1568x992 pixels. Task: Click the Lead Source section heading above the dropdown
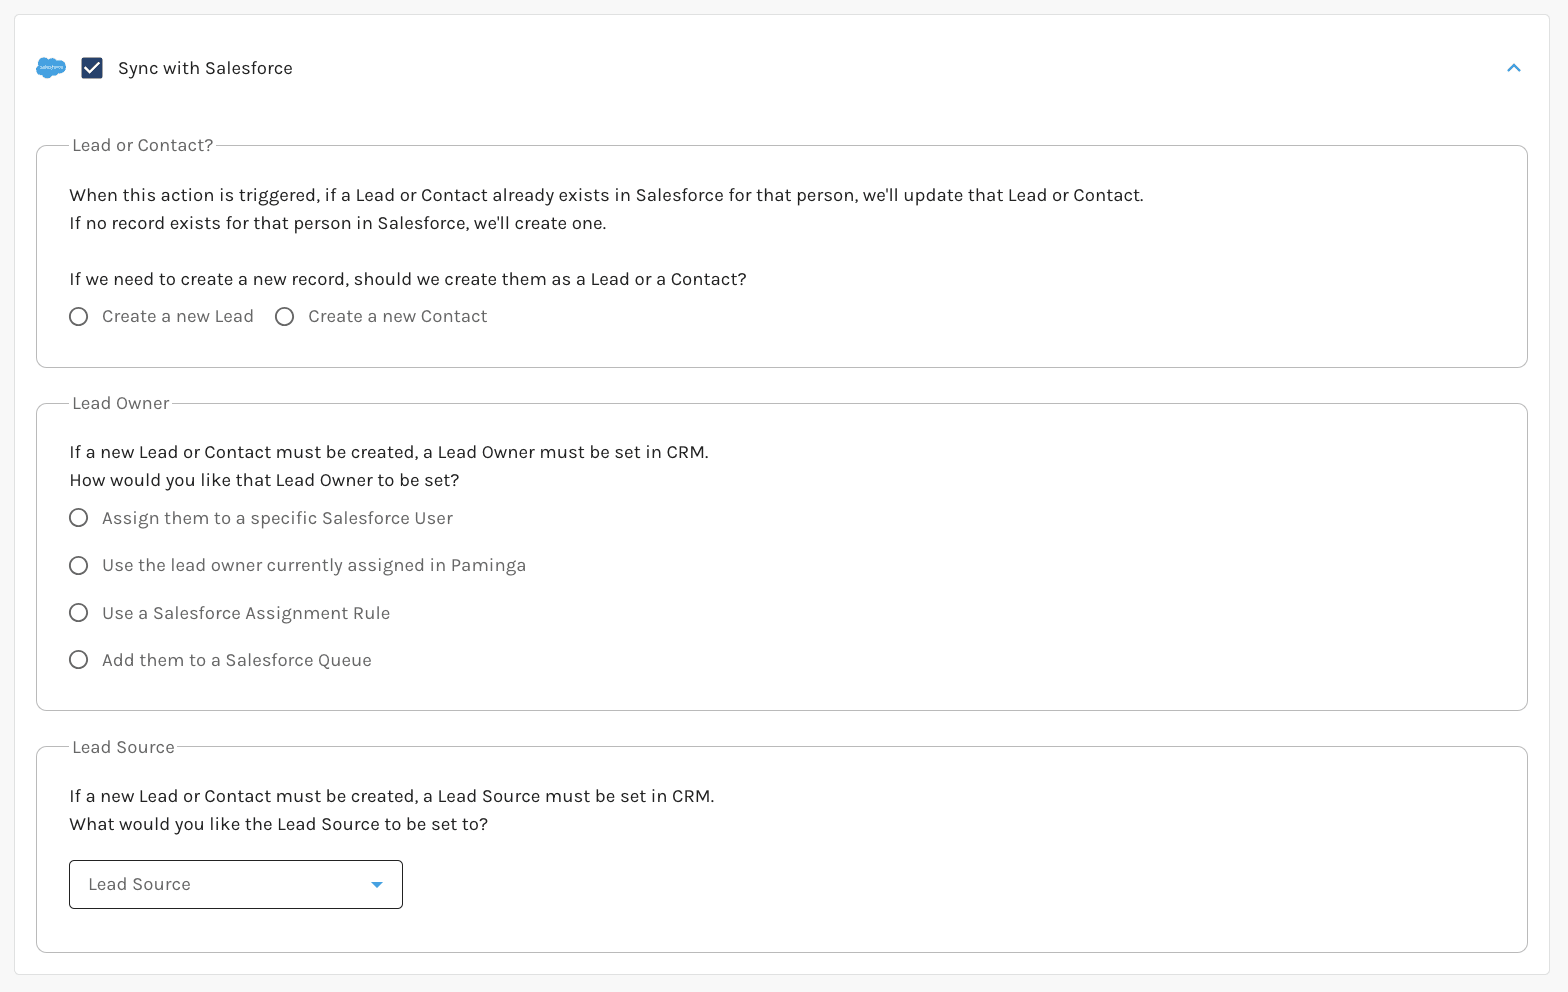click(x=123, y=747)
